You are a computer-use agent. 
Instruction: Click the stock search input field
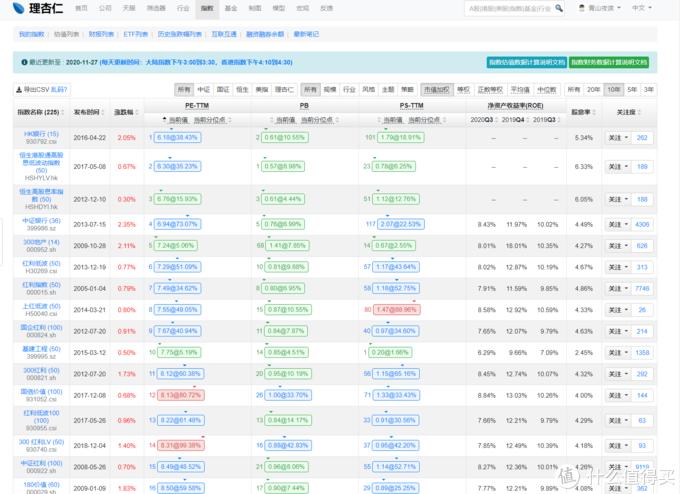[x=510, y=8]
